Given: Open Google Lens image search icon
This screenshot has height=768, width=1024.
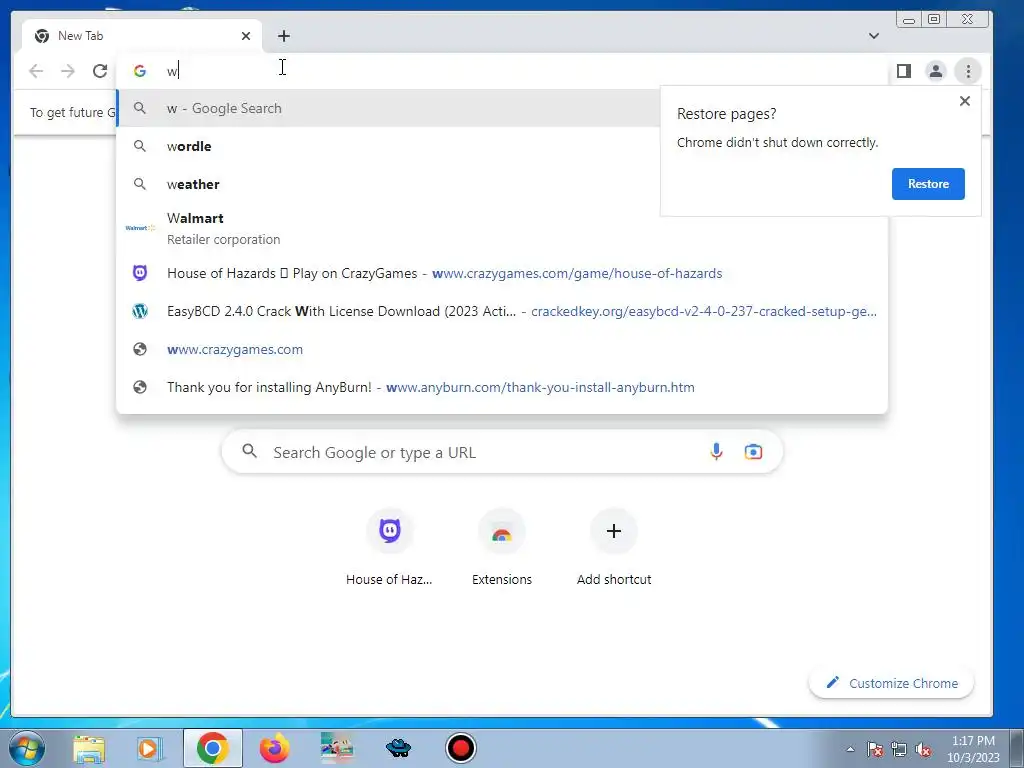Looking at the screenshot, I should click(753, 451).
